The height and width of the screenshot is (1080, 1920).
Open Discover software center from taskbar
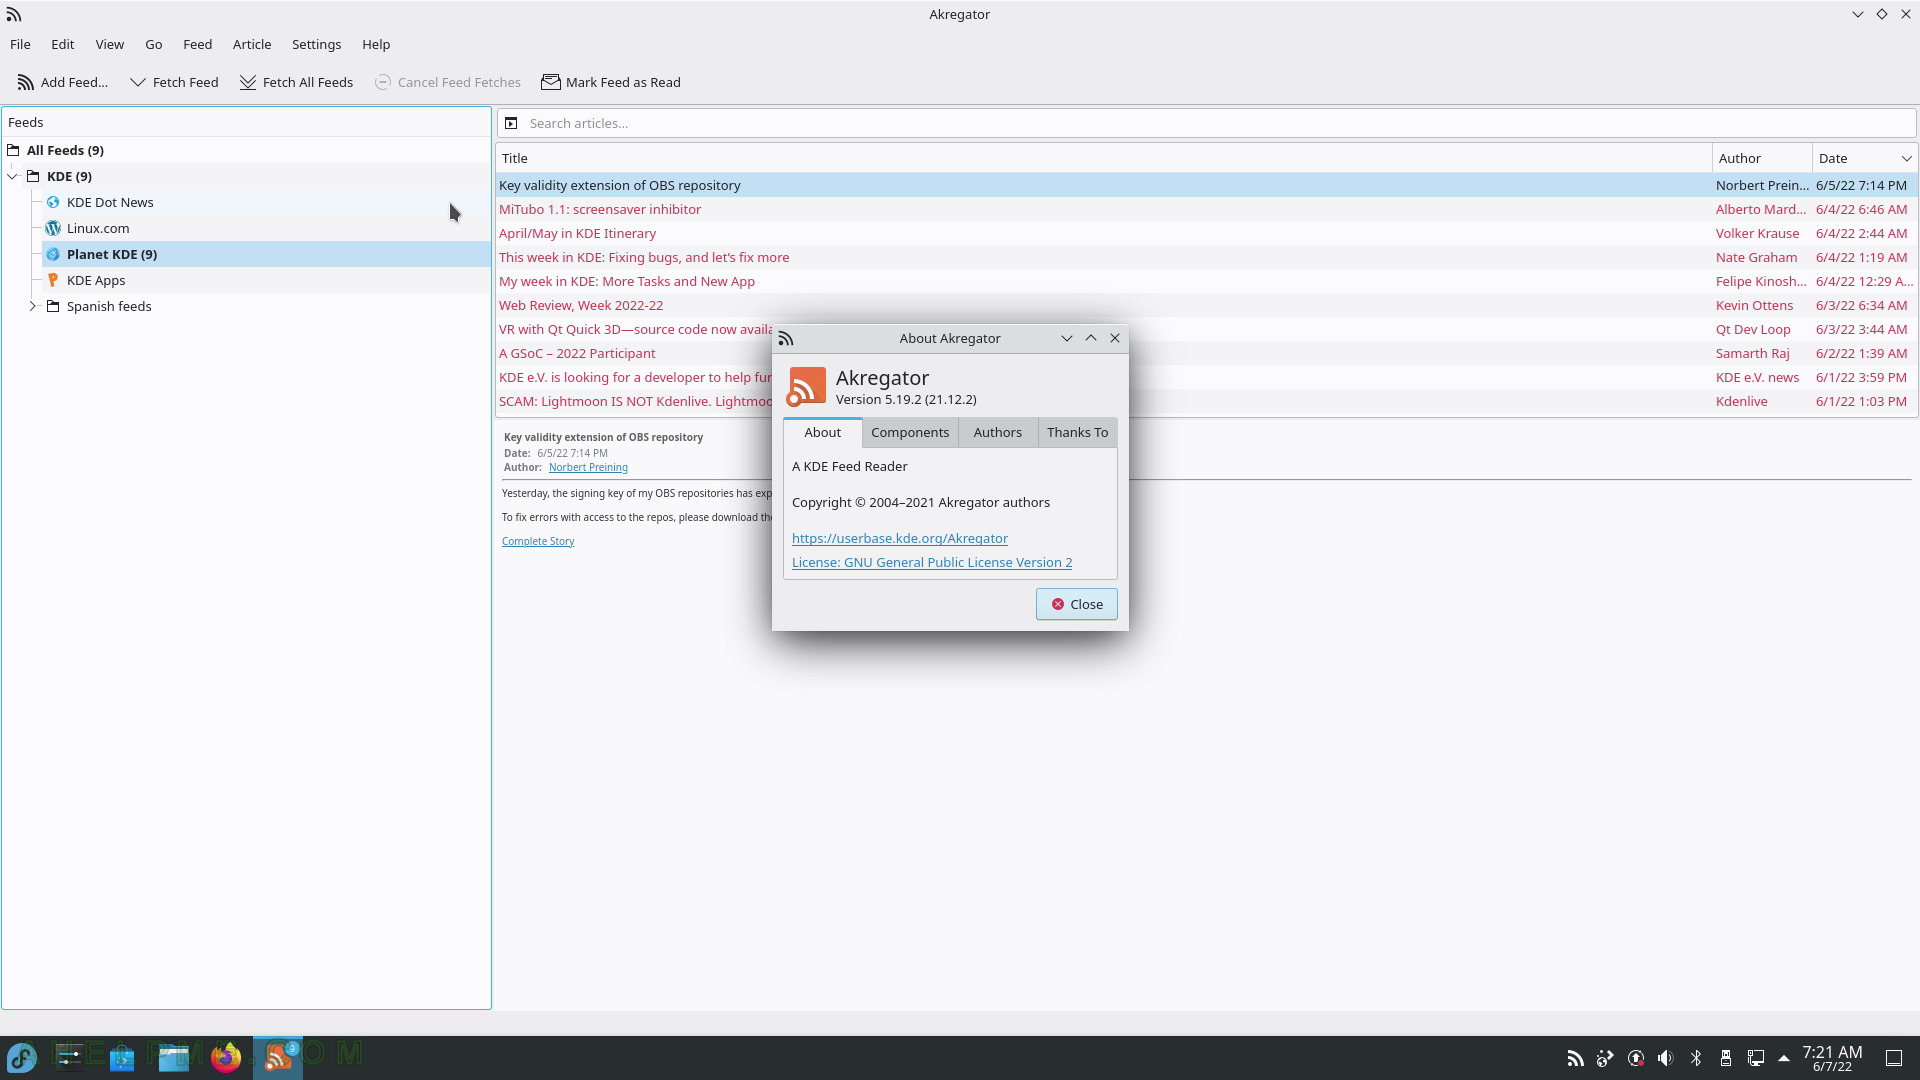click(122, 1057)
